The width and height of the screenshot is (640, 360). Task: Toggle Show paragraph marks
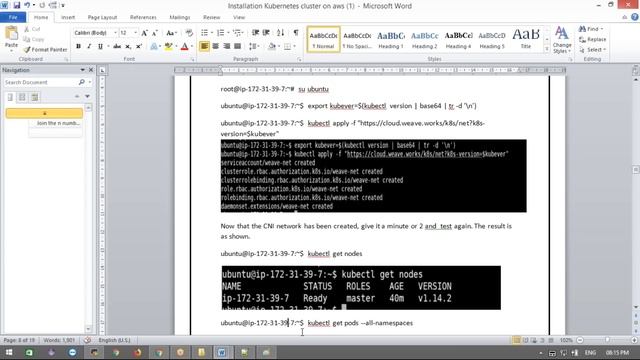click(296, 33)
